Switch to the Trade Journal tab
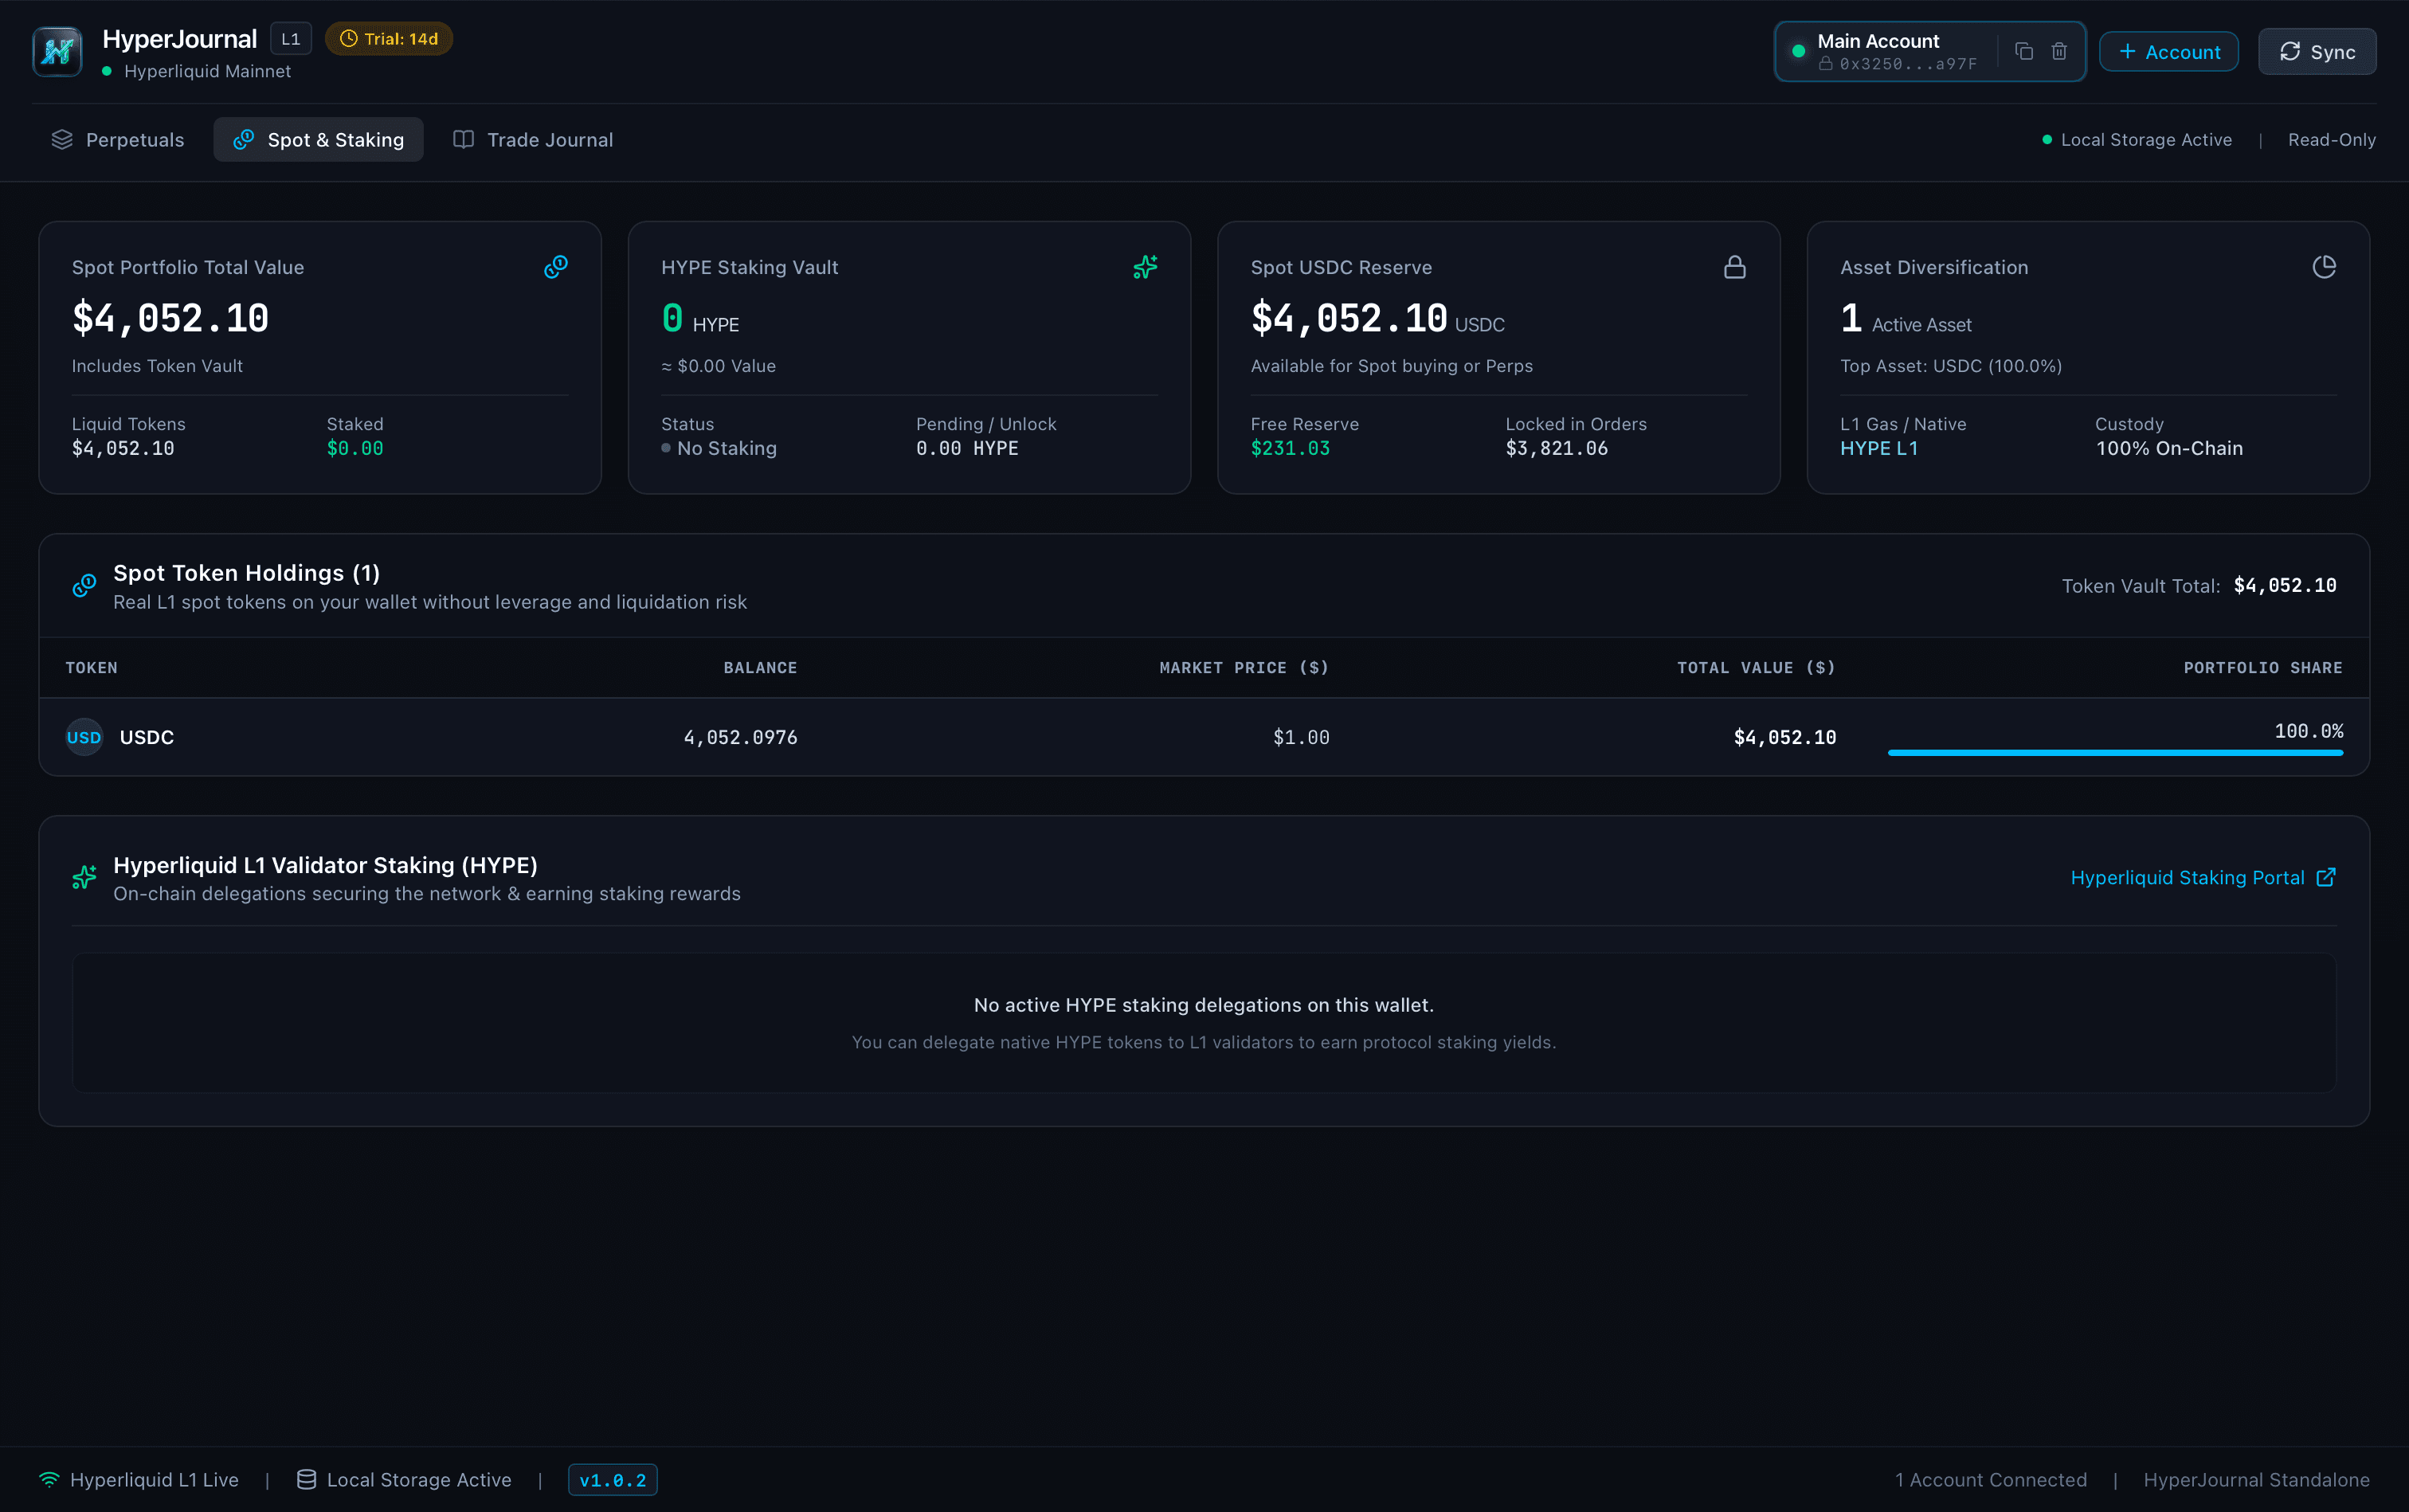 (x=533, y=140)
